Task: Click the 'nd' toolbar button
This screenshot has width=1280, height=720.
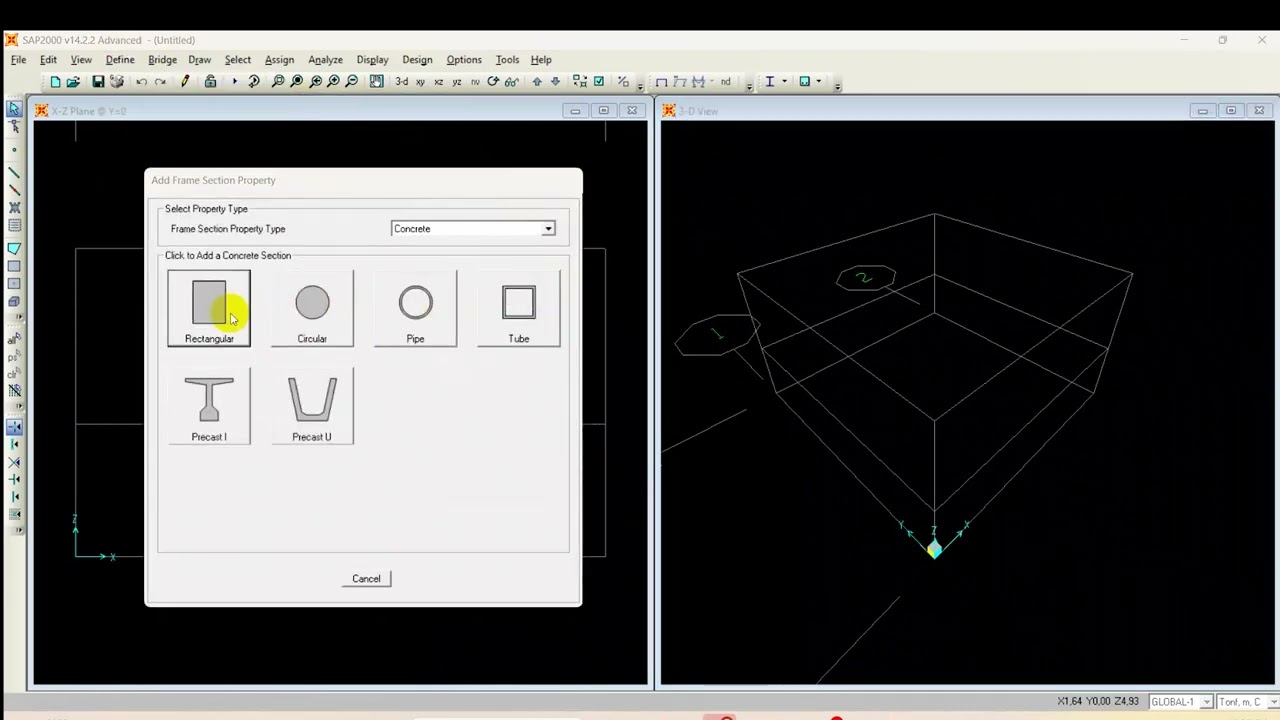Action: pyautogui.click(x=725, y=81)
